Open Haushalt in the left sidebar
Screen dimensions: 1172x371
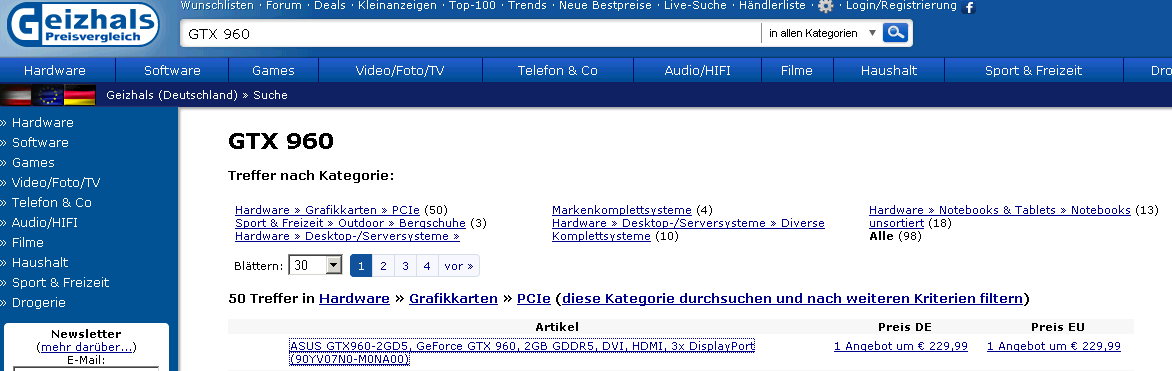pos(40,263)
